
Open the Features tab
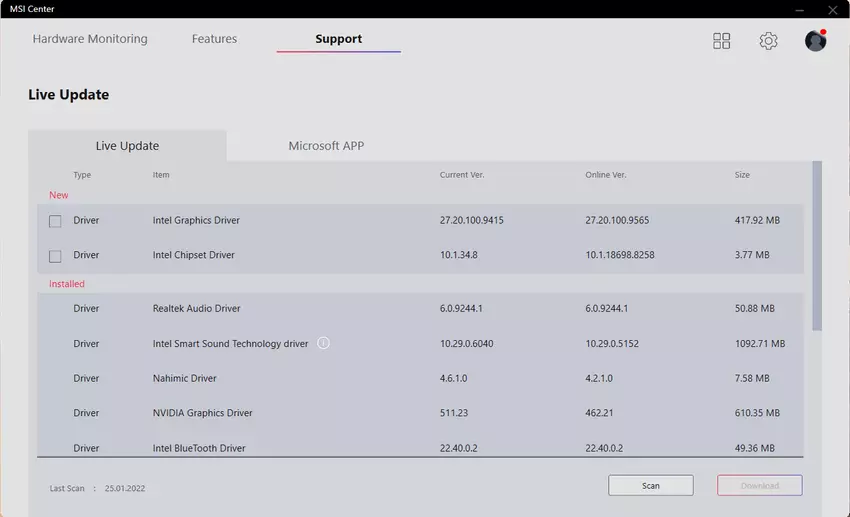point(214,39)
